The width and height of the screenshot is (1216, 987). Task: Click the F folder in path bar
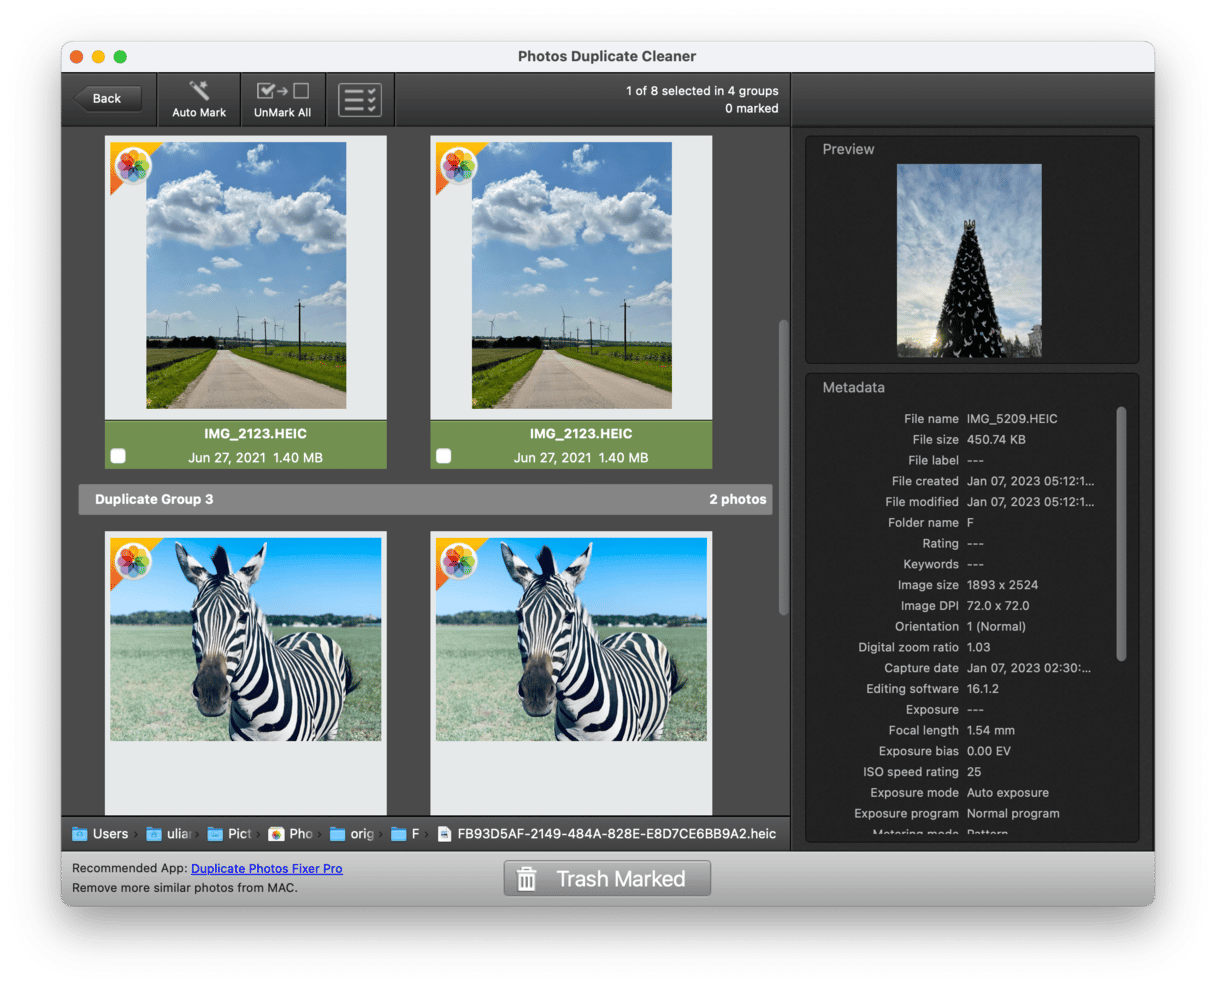[x=405, y=834]
